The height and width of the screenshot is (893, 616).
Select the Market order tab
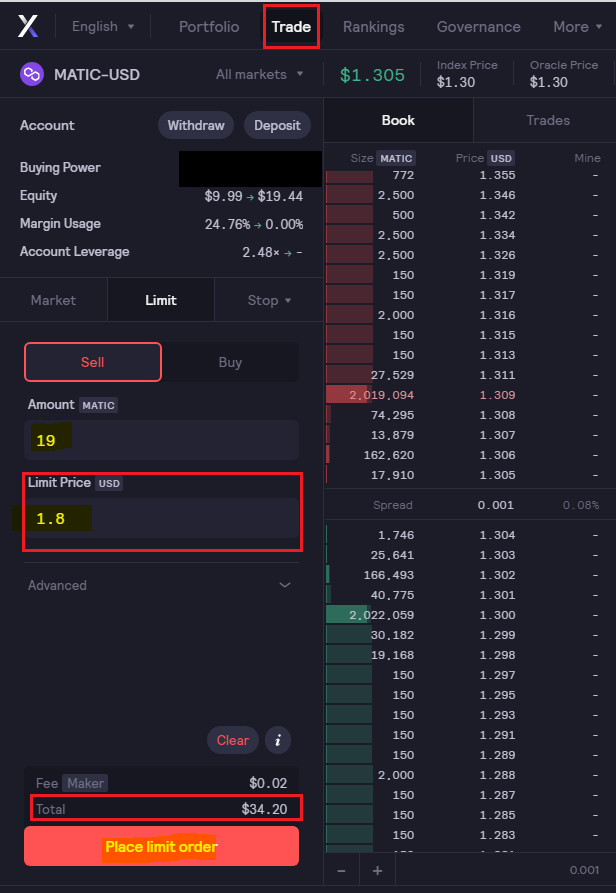[x=54, y=300]
